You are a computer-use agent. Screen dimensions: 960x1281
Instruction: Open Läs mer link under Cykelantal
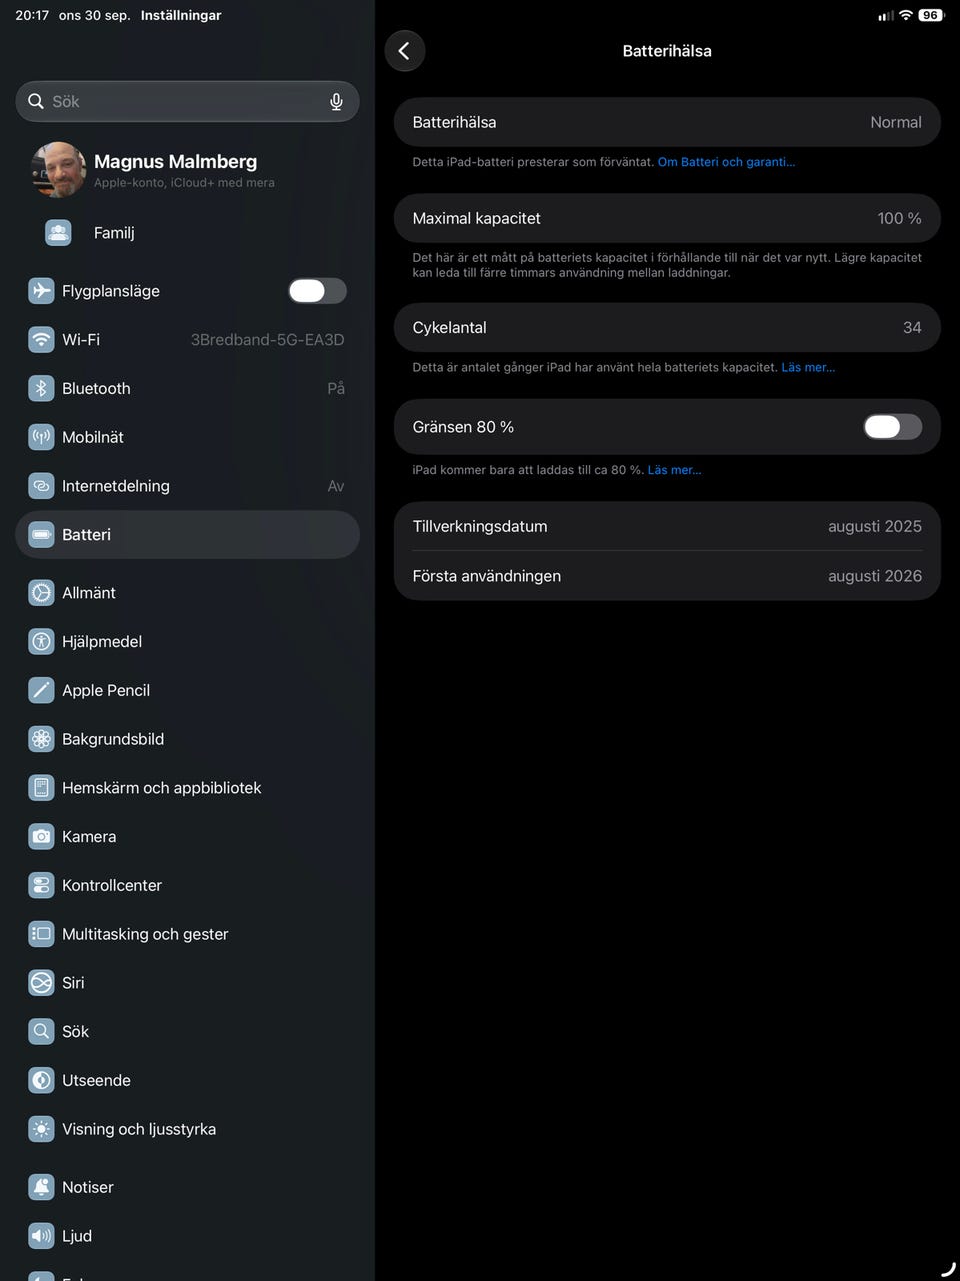(808, 367)
